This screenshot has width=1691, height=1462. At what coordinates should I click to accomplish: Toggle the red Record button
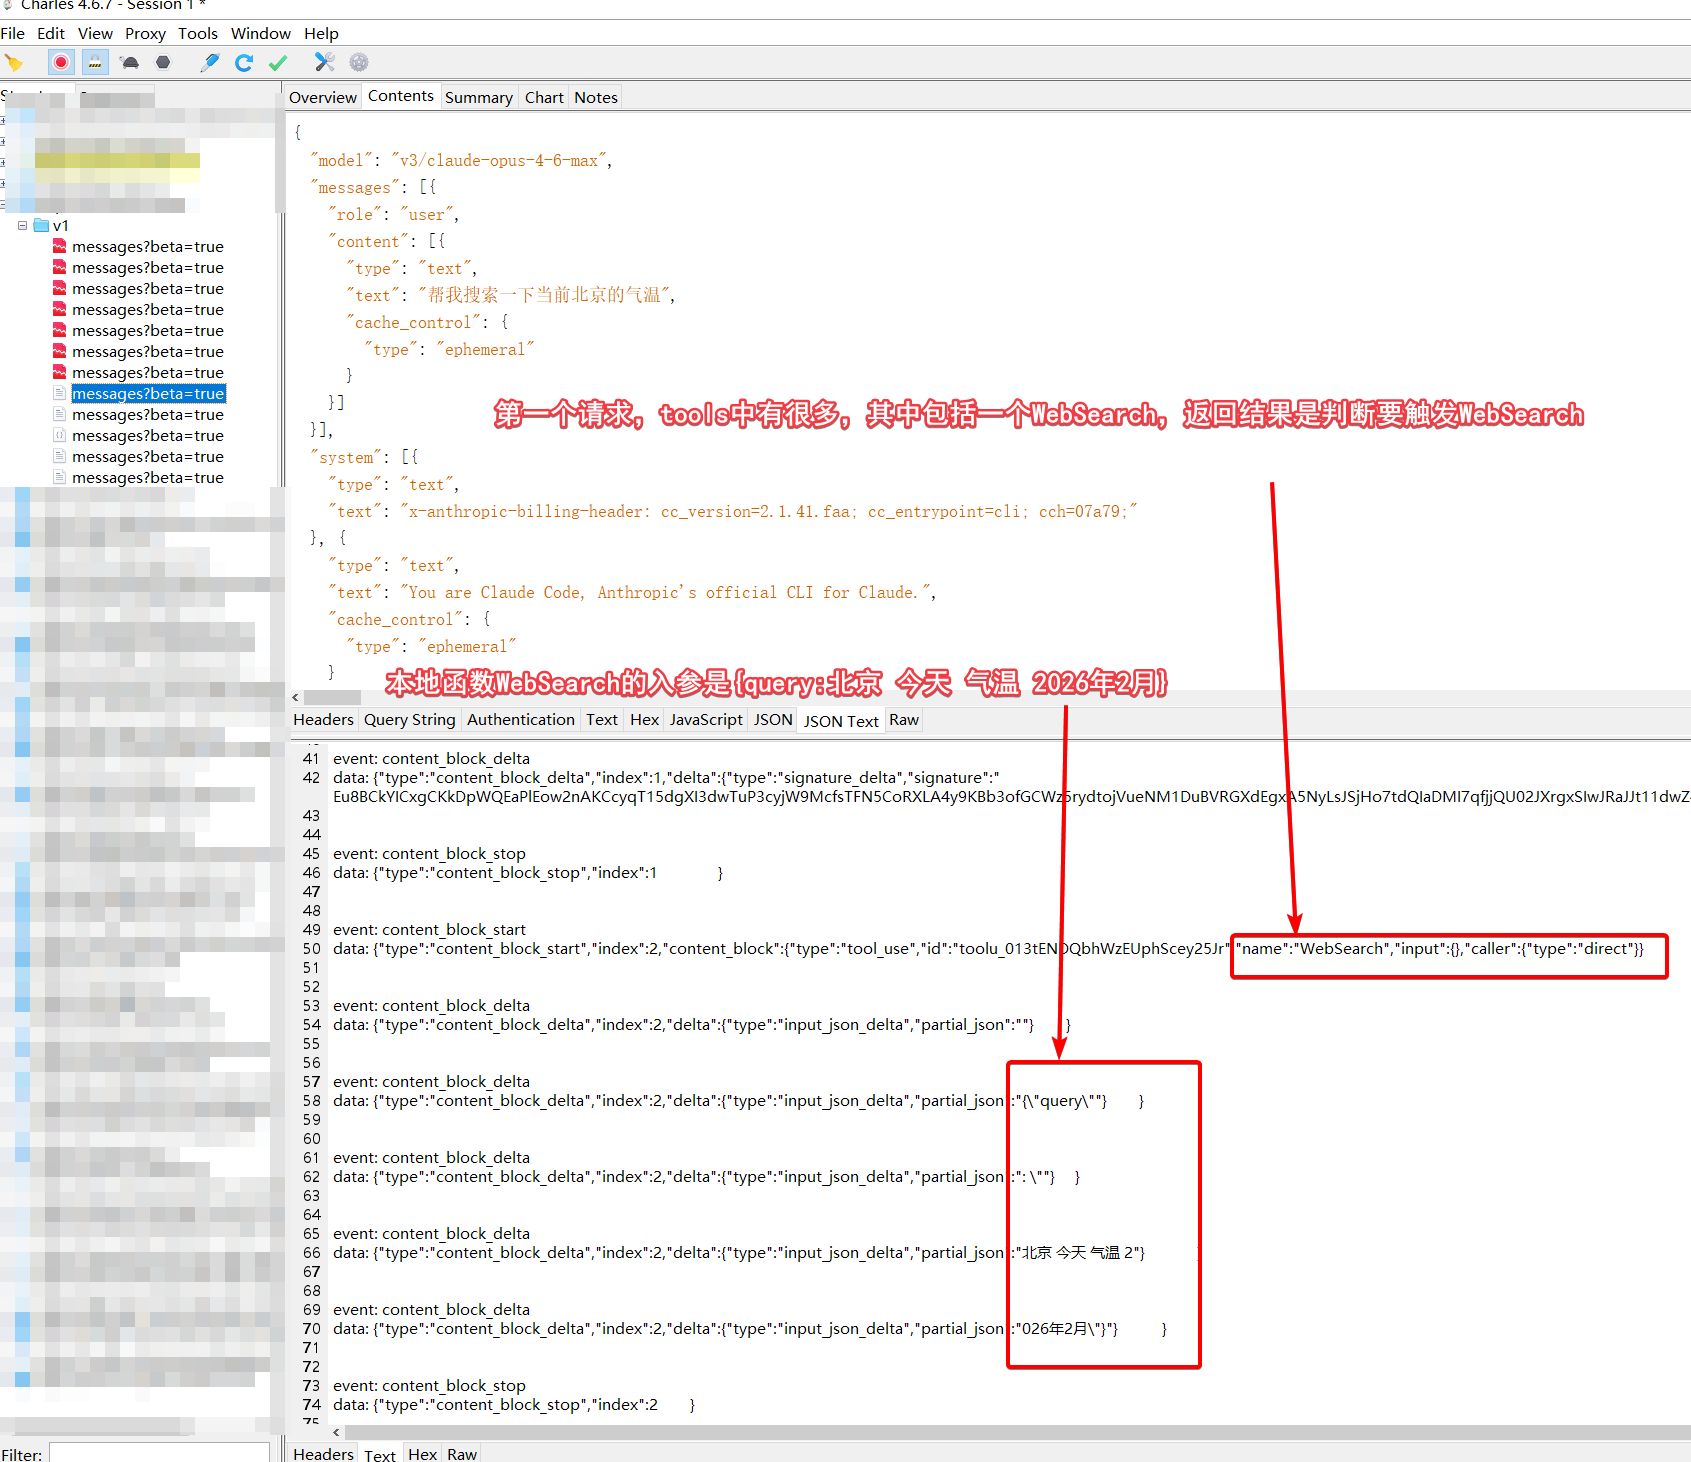[x=61, y=63]
